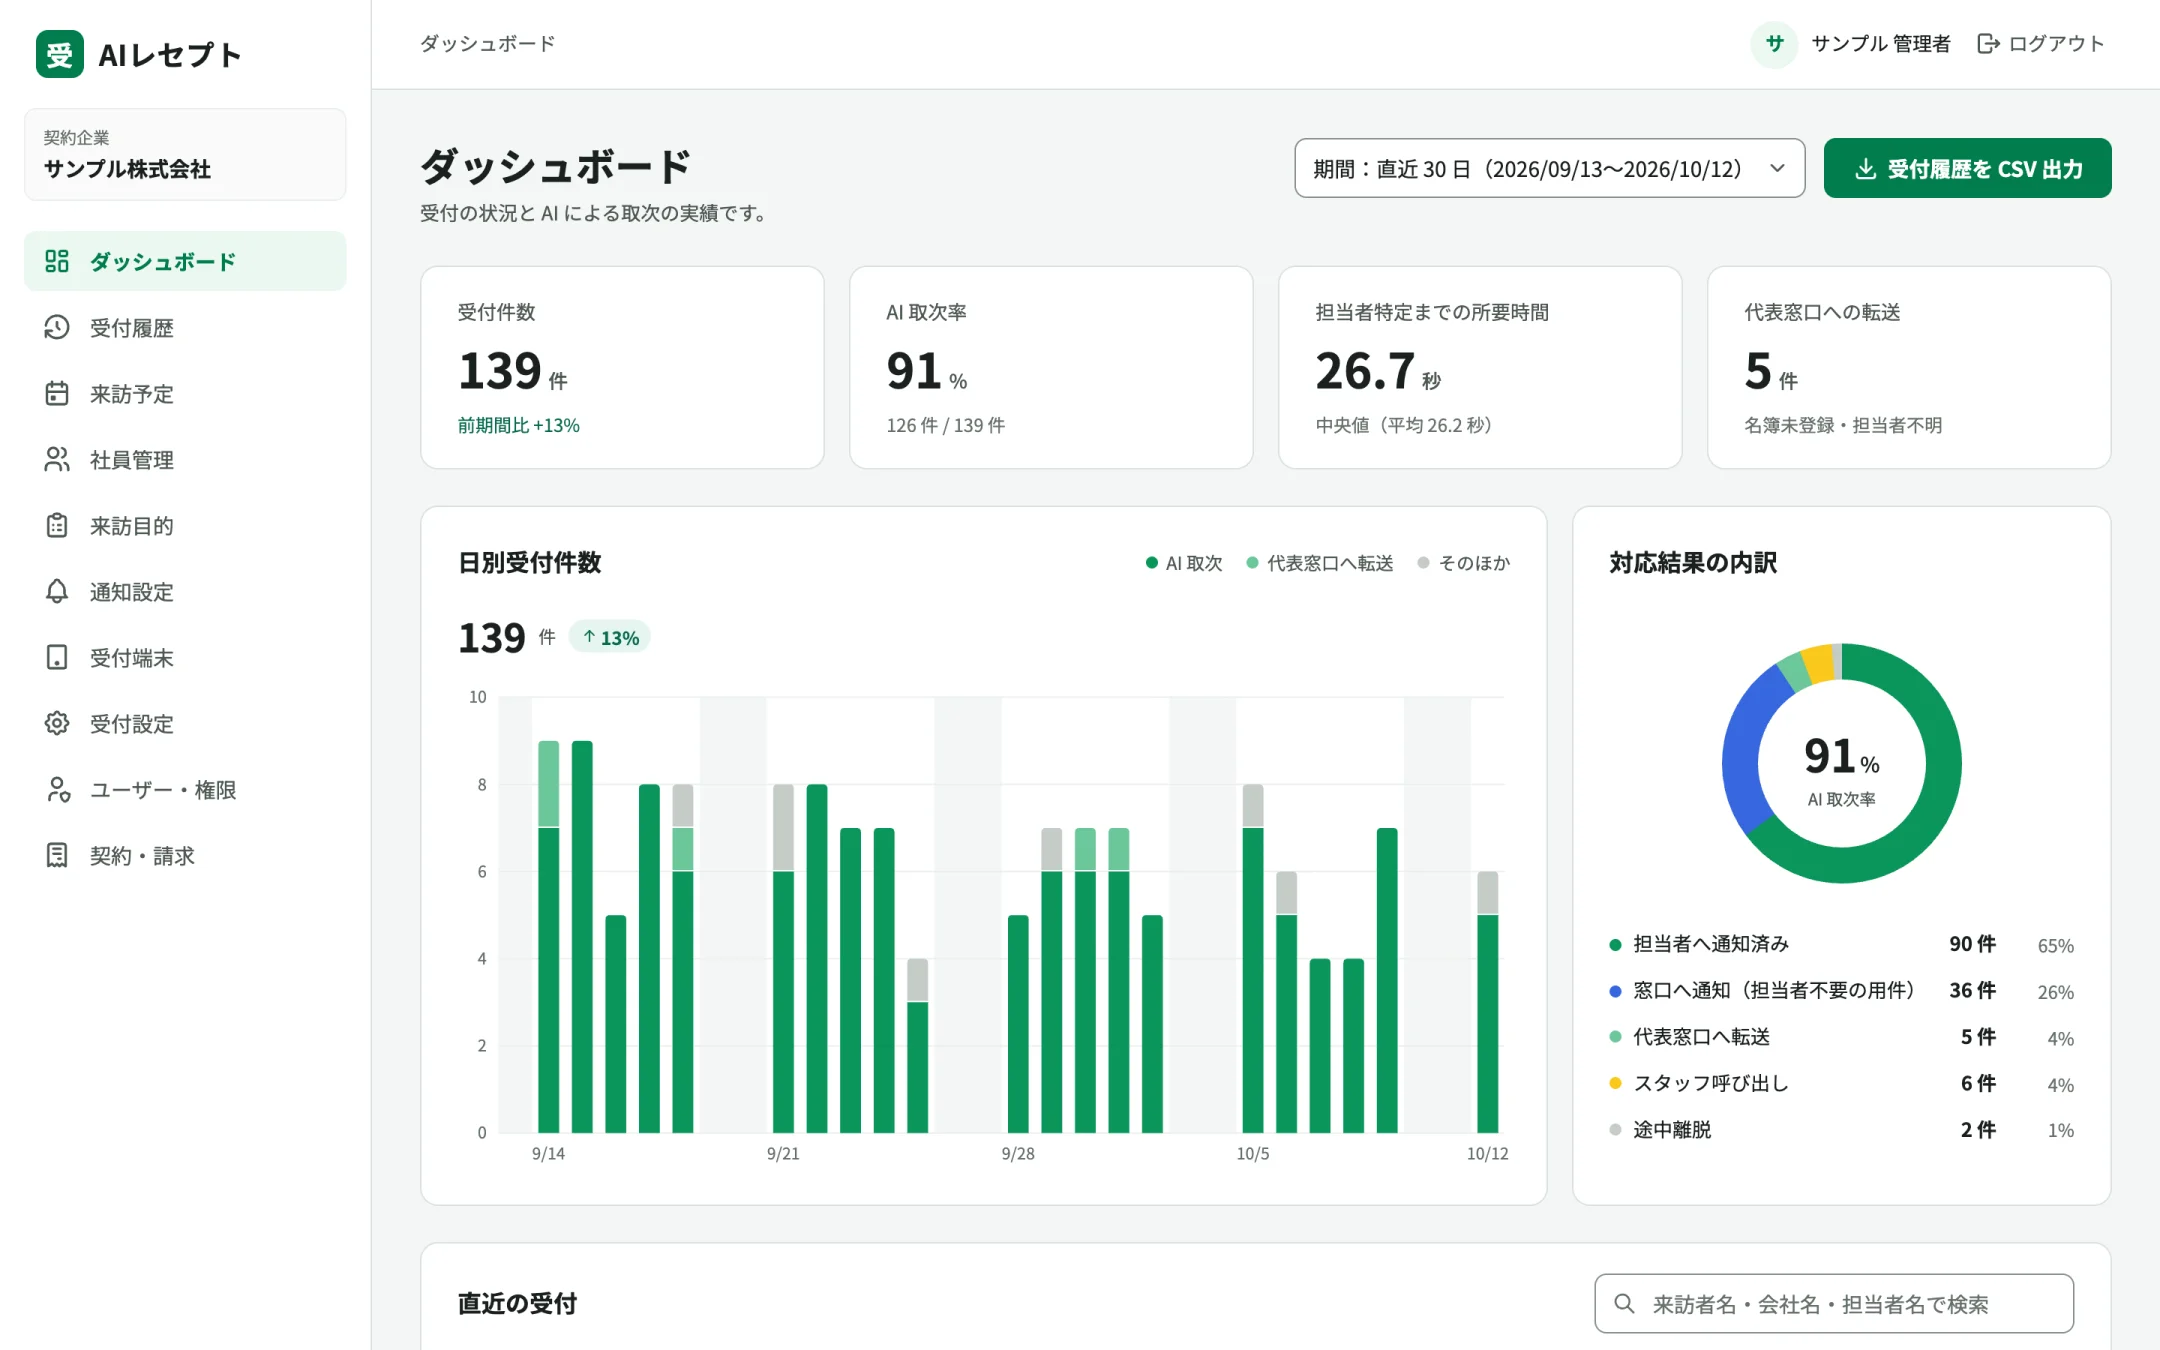The width and height of the screenshot is (2160, 1350).
Task: Click 受付履歴を CSV 出力 button
Action: 1967,168
